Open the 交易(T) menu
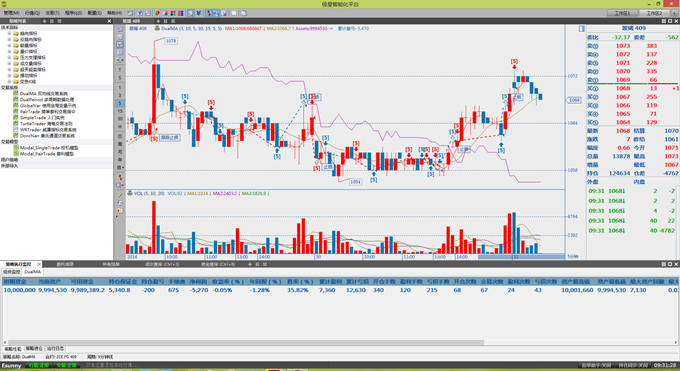The height and width of the screenshot is (371, 680). coord(52,13)
